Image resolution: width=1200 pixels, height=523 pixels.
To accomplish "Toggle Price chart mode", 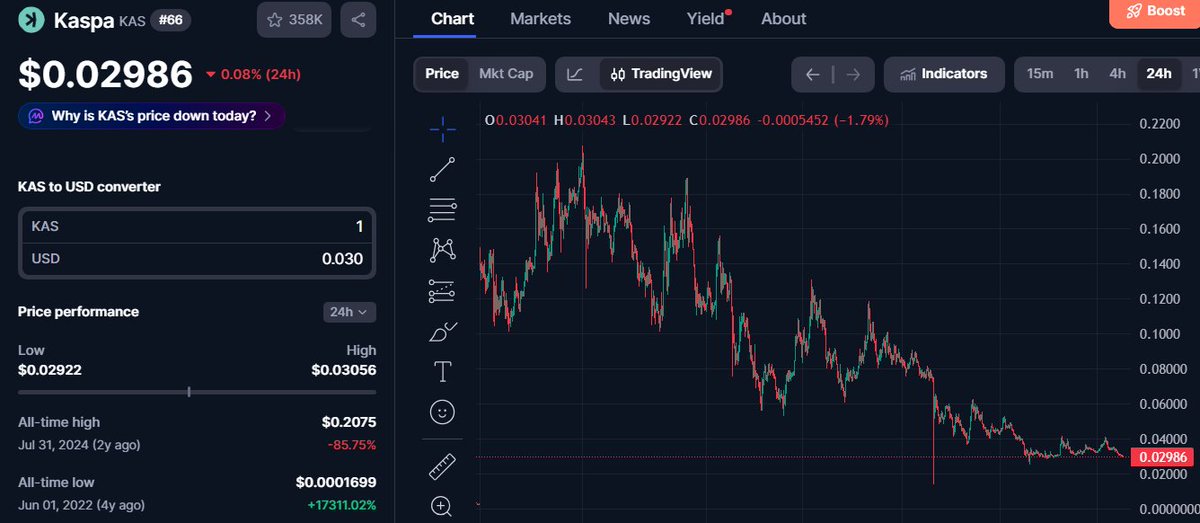I will pos(442,73).
